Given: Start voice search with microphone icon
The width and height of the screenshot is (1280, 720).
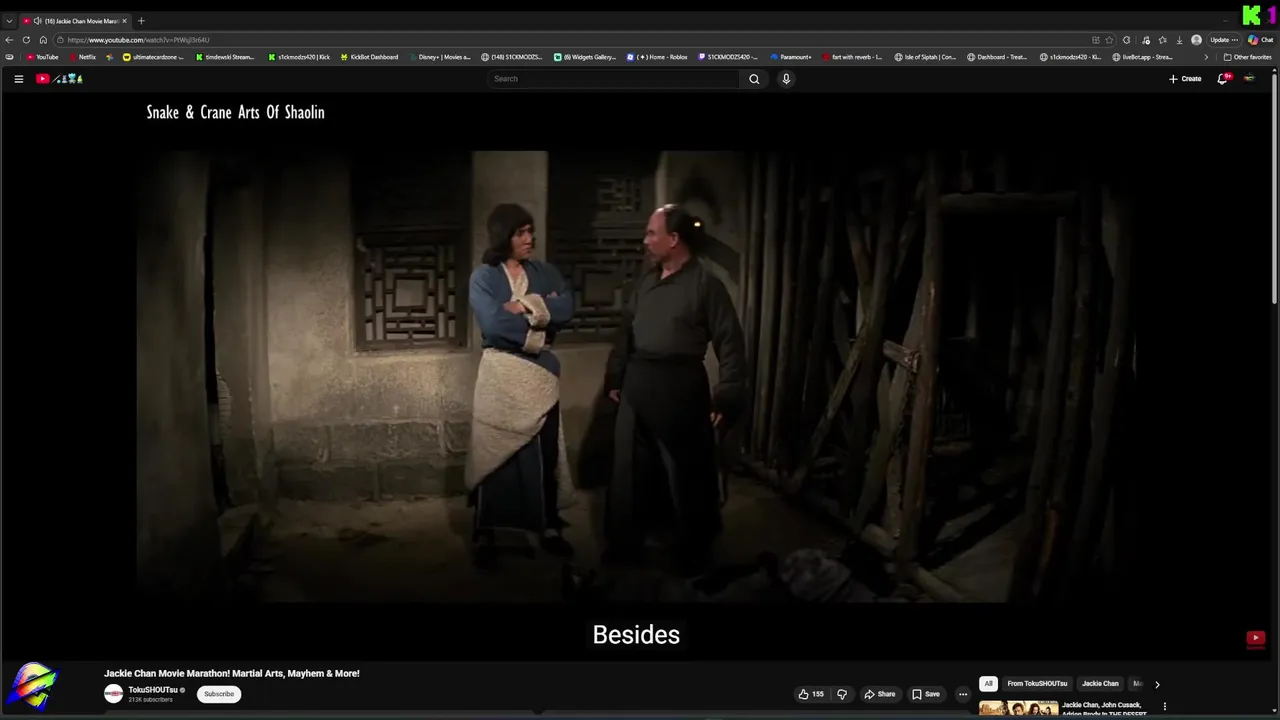Looking at the screenshot, I should coord(786,79).
